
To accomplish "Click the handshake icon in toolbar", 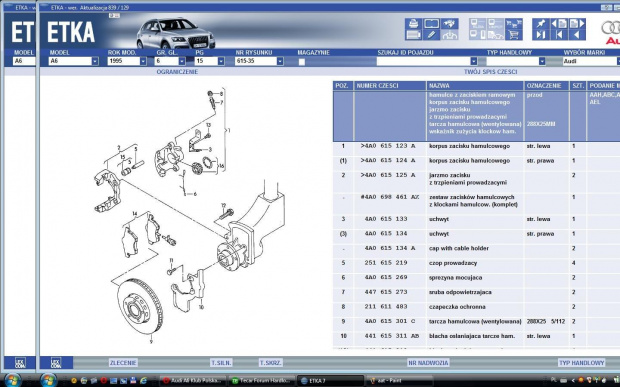I will pos(450,23).
